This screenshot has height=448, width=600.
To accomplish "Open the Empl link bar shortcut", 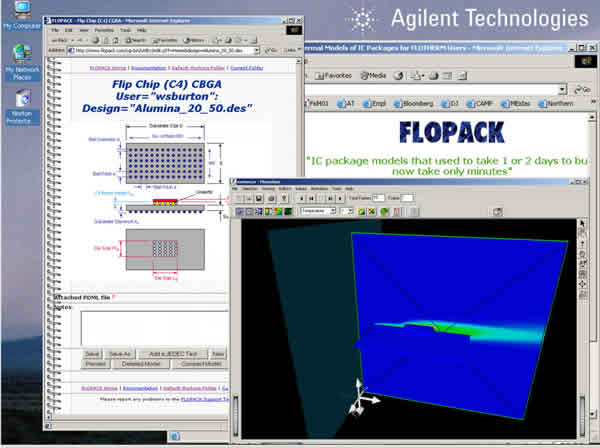I will [x=373, y=104].
